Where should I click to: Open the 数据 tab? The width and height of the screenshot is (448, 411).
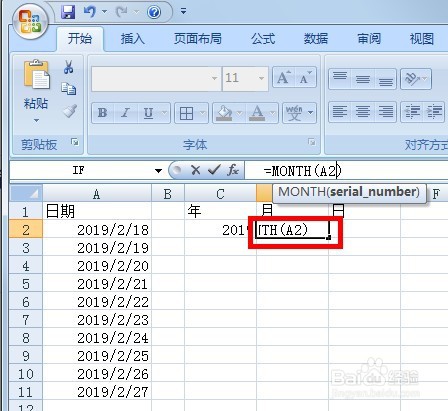(316, 39)
